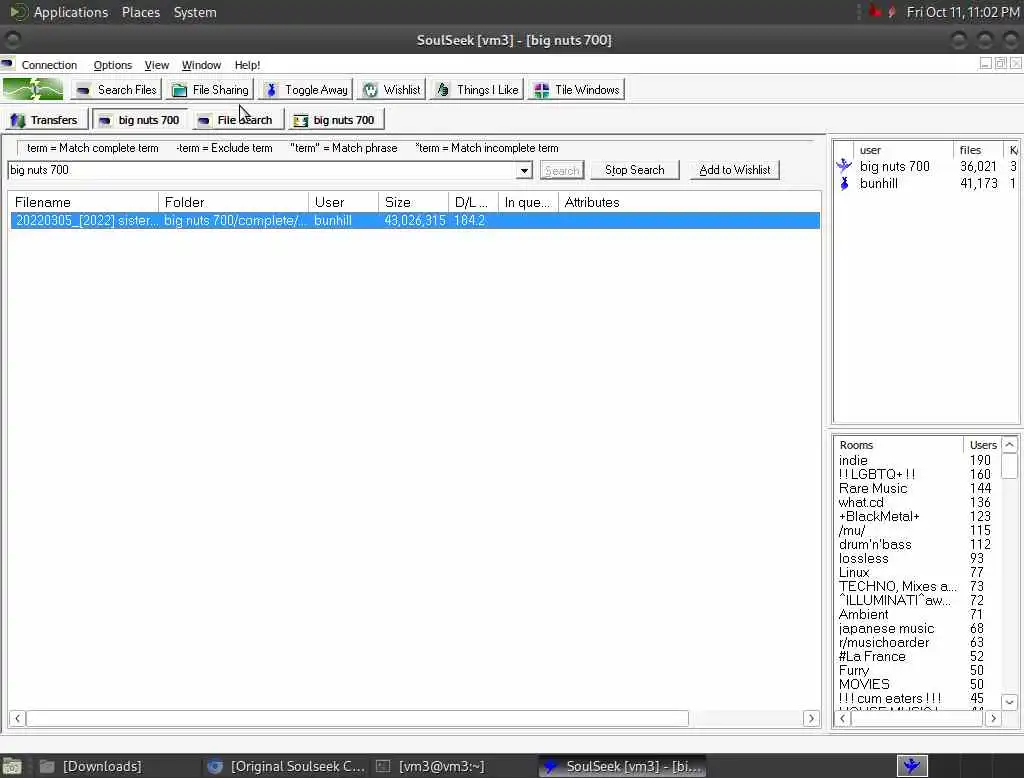This screenshot has width=1024, height=778.
Task: Expand the search history dropdown arrow
Action: 524,170
